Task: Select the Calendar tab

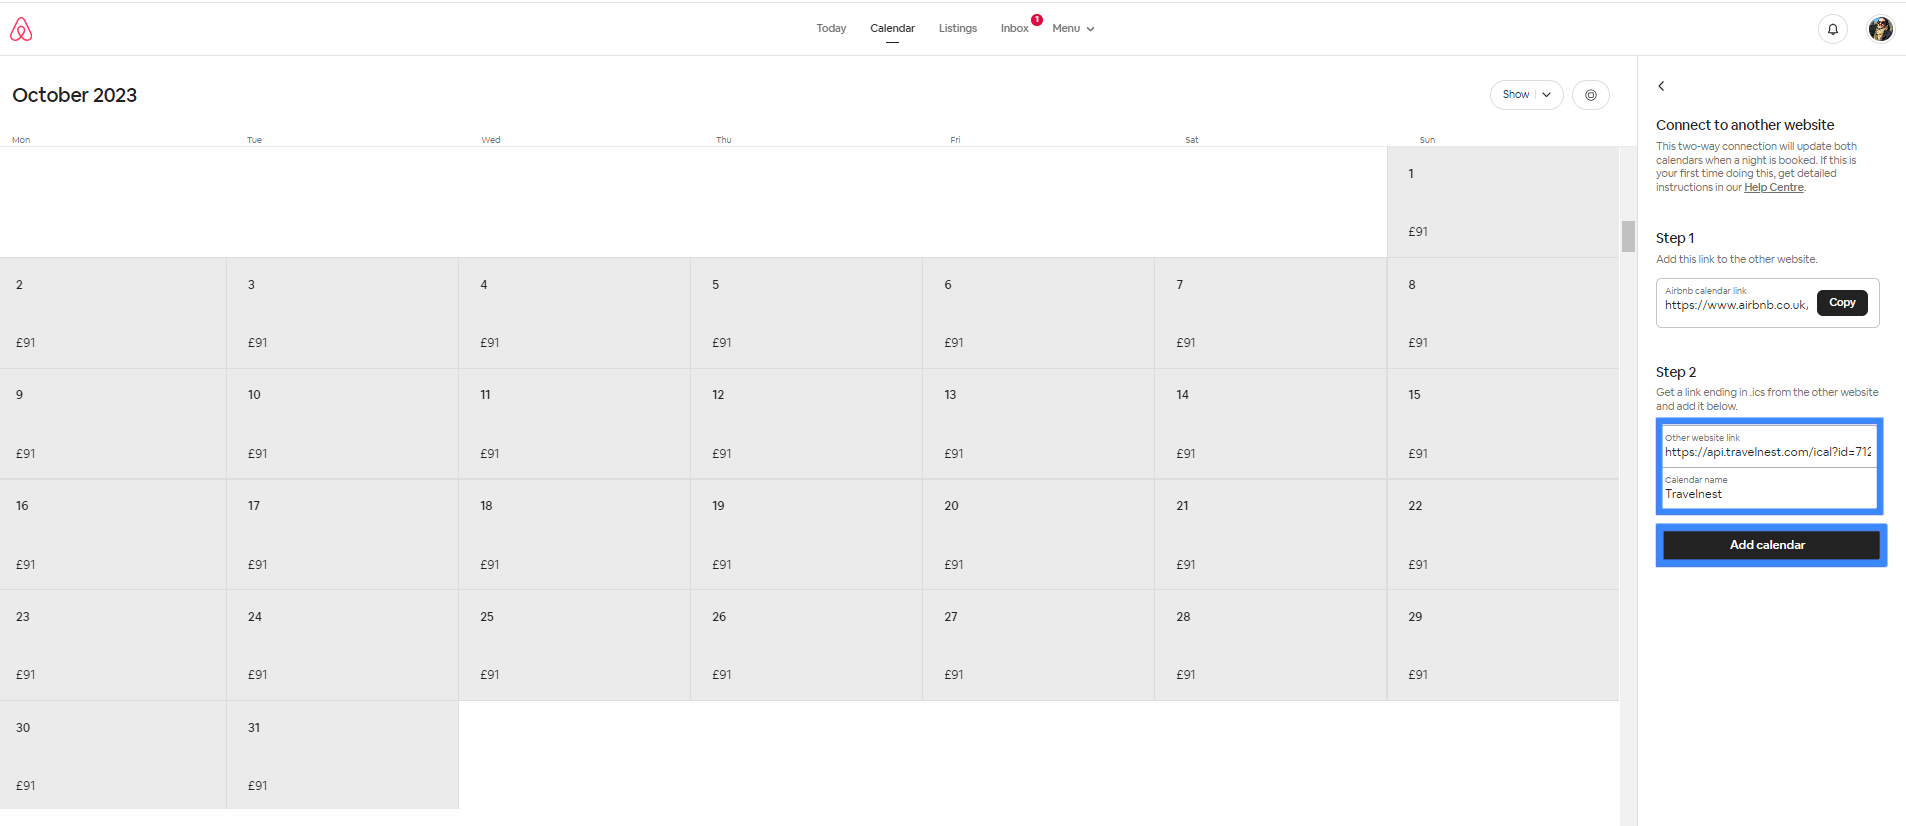Action: [x=892, y=29]
